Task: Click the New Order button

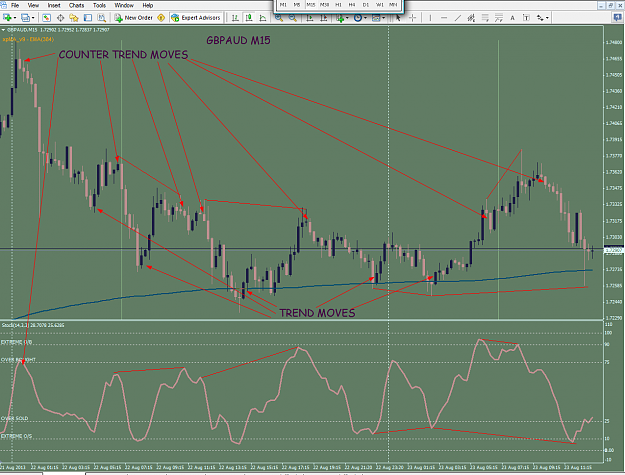Action: [134, 18]
